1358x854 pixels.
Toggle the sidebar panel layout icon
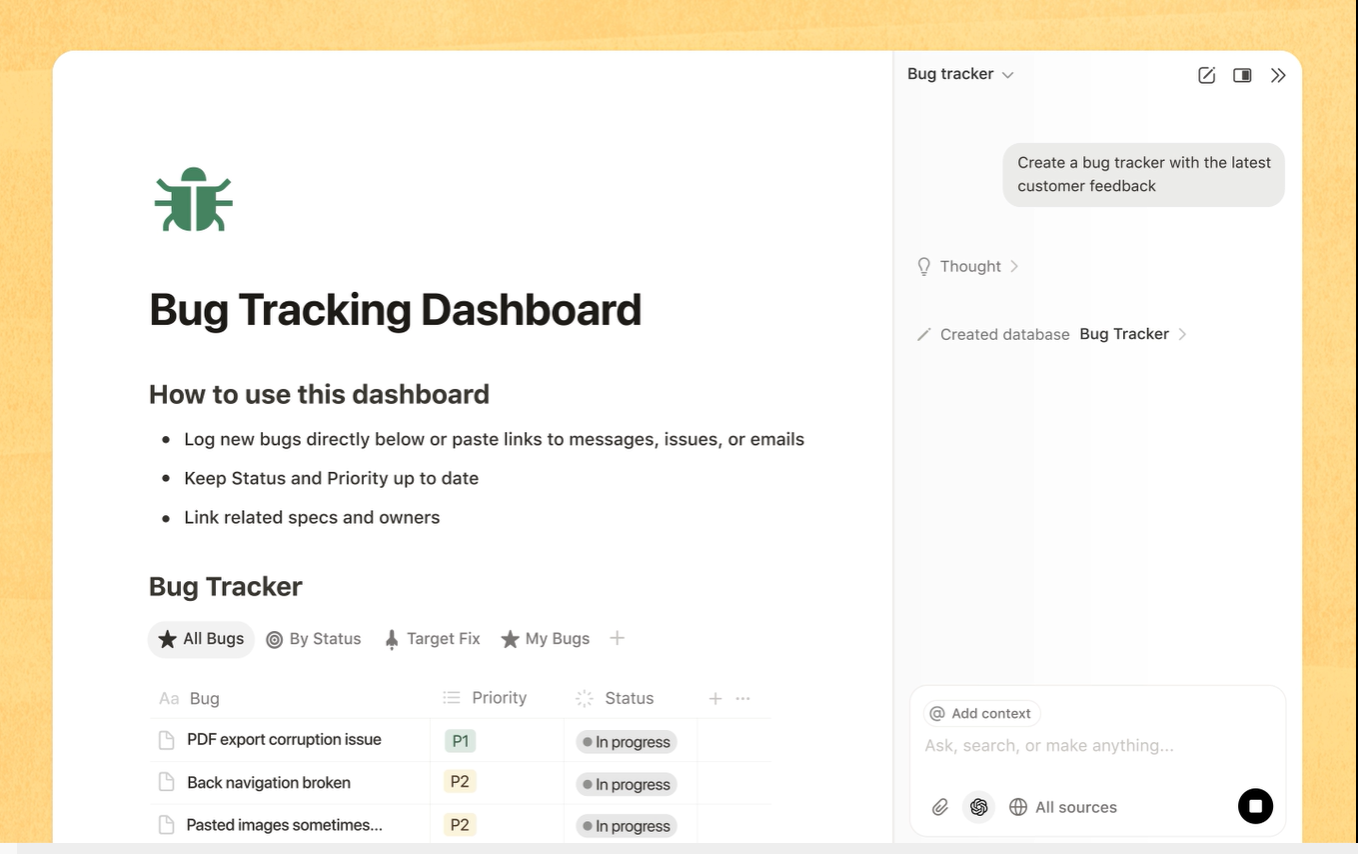click(x=1242, y=75)
